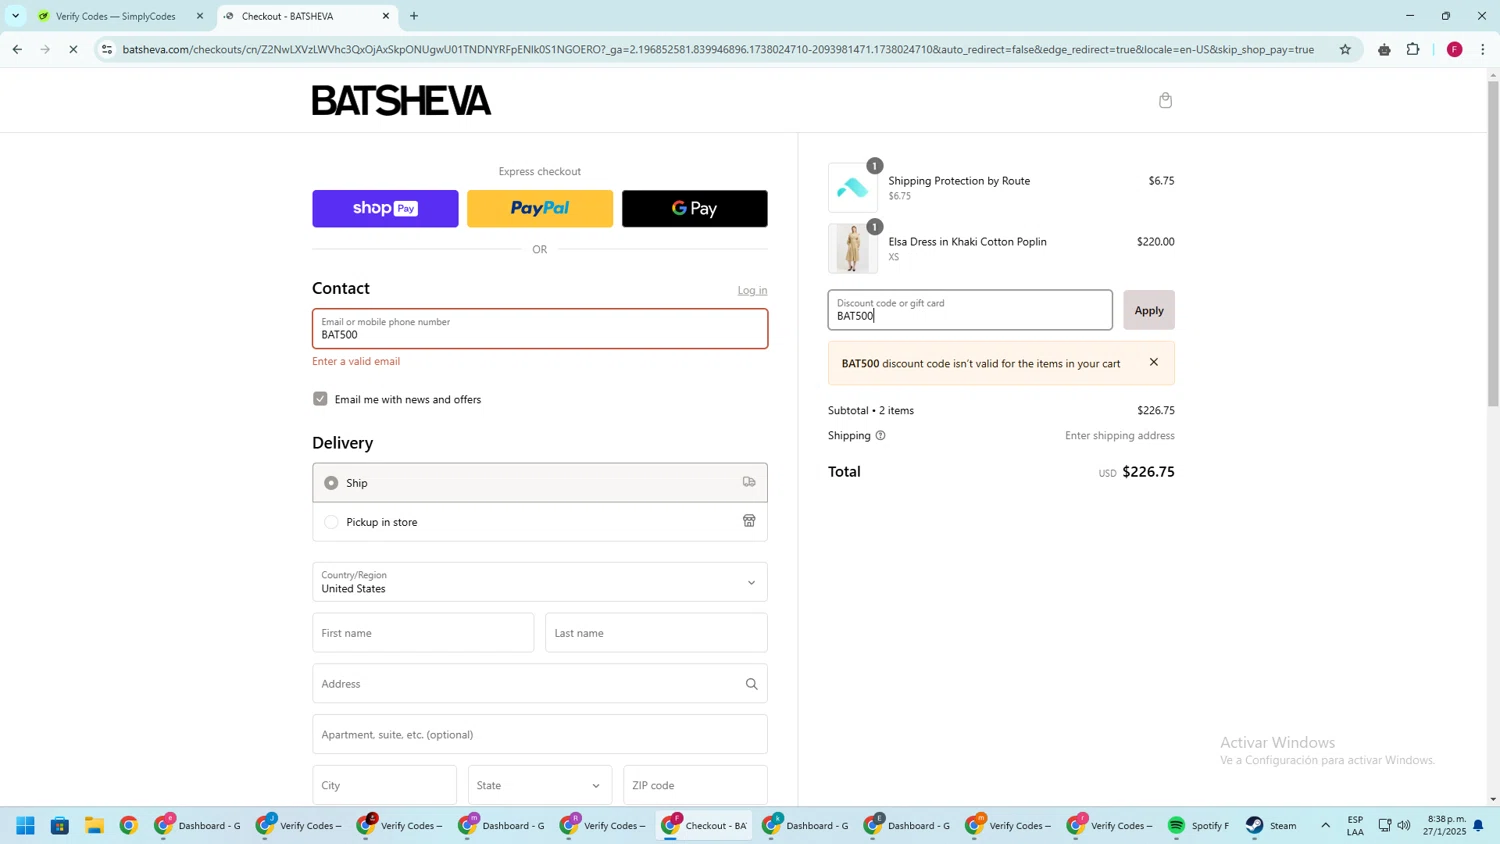
Task: Click Shipping Protection by Route thumbnail
Action: [853, 187]
